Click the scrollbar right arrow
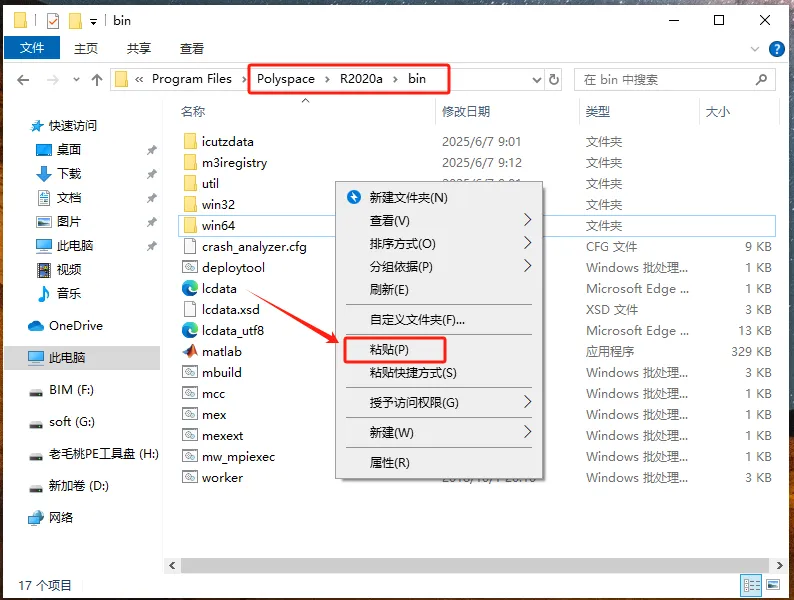The image size is (794, 600). pyautogui.click(x=779, y=565)
